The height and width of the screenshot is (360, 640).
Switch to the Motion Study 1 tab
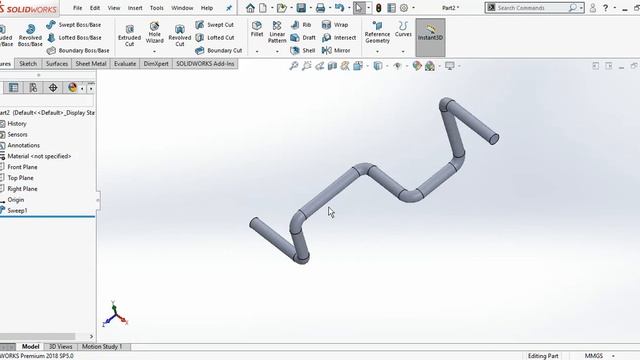[x=102, y=347]
